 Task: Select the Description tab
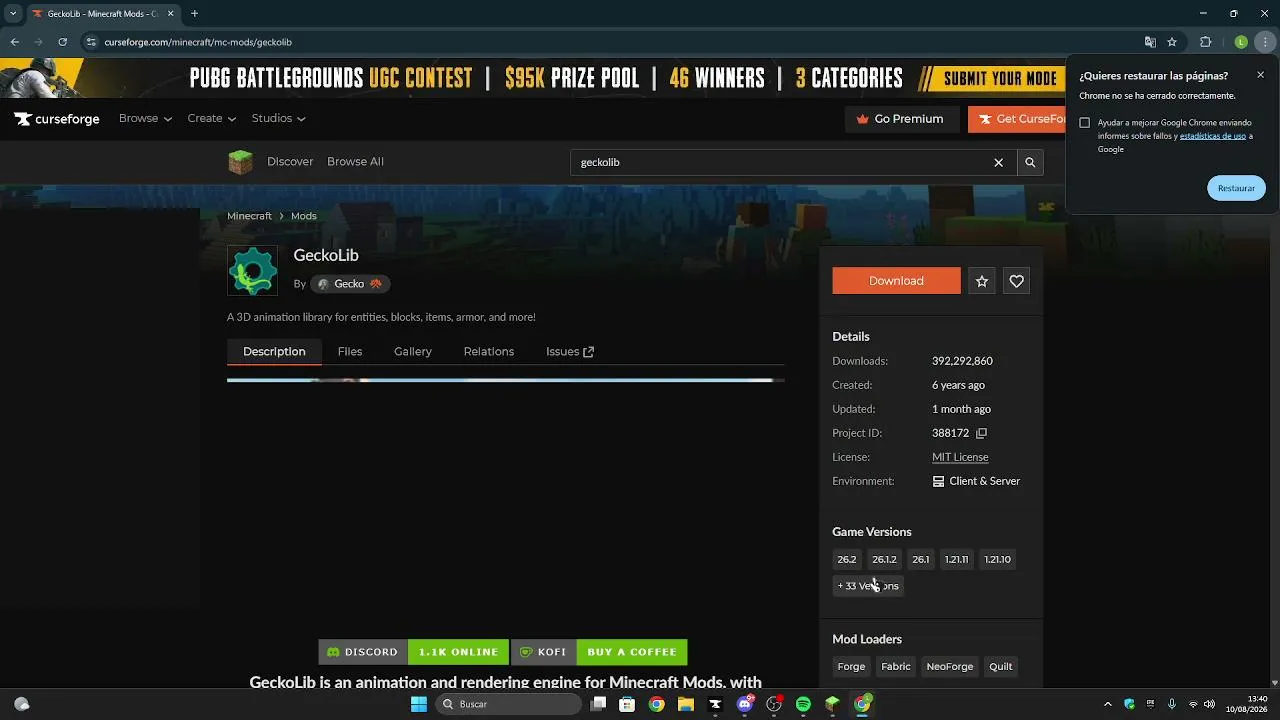point(274,352)
